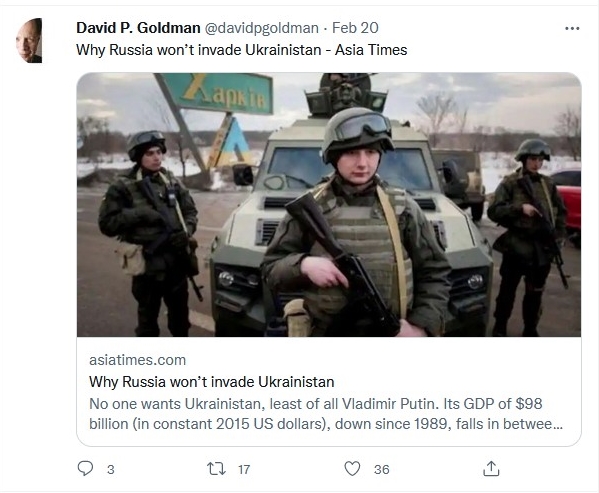Open the @davidpgoldman handle link
The height and width of the screenshot is (493, 599).
(262, 28)
